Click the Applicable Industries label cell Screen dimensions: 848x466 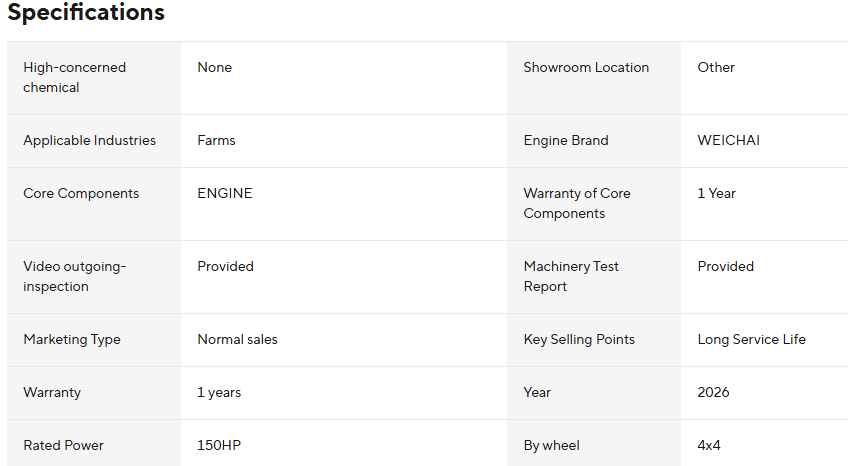coord(90,141)
